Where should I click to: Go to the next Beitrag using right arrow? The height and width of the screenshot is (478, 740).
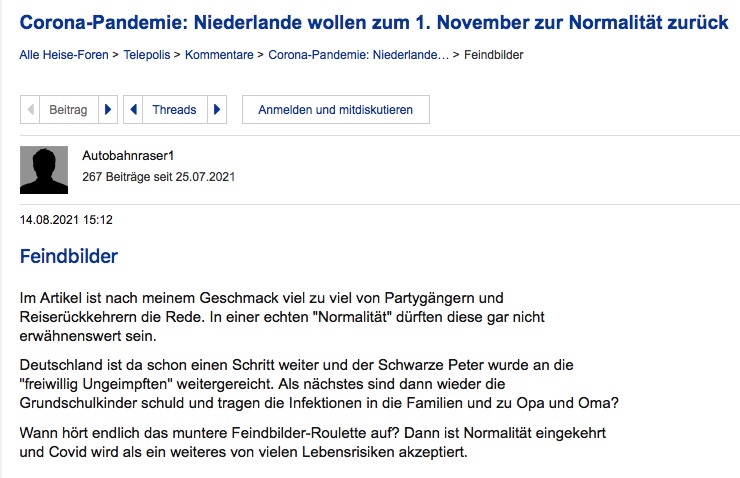pos(109,110)
